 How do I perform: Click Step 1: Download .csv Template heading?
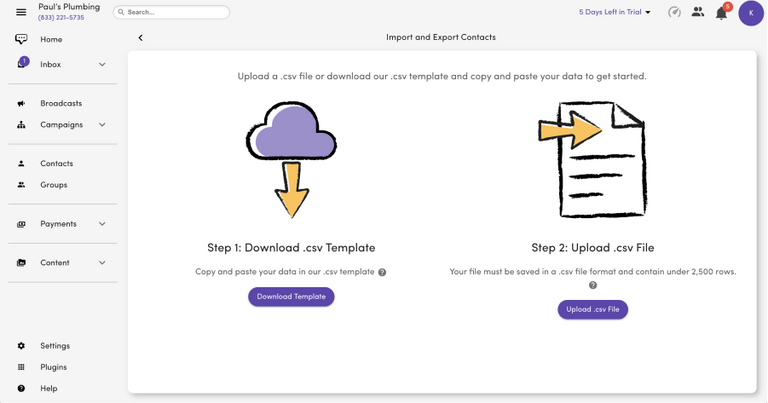click(291, 248)
